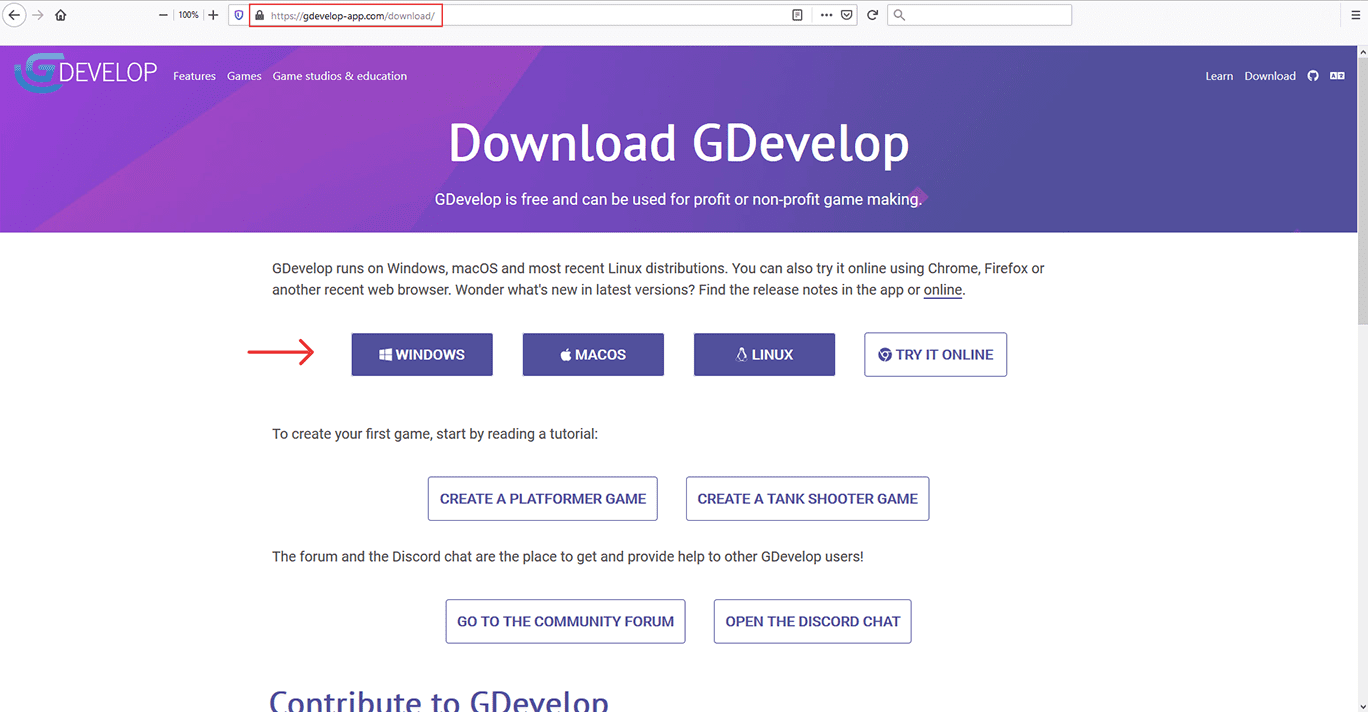
Task: Open Game studios & education menu item
Action: tap(339, 76)
